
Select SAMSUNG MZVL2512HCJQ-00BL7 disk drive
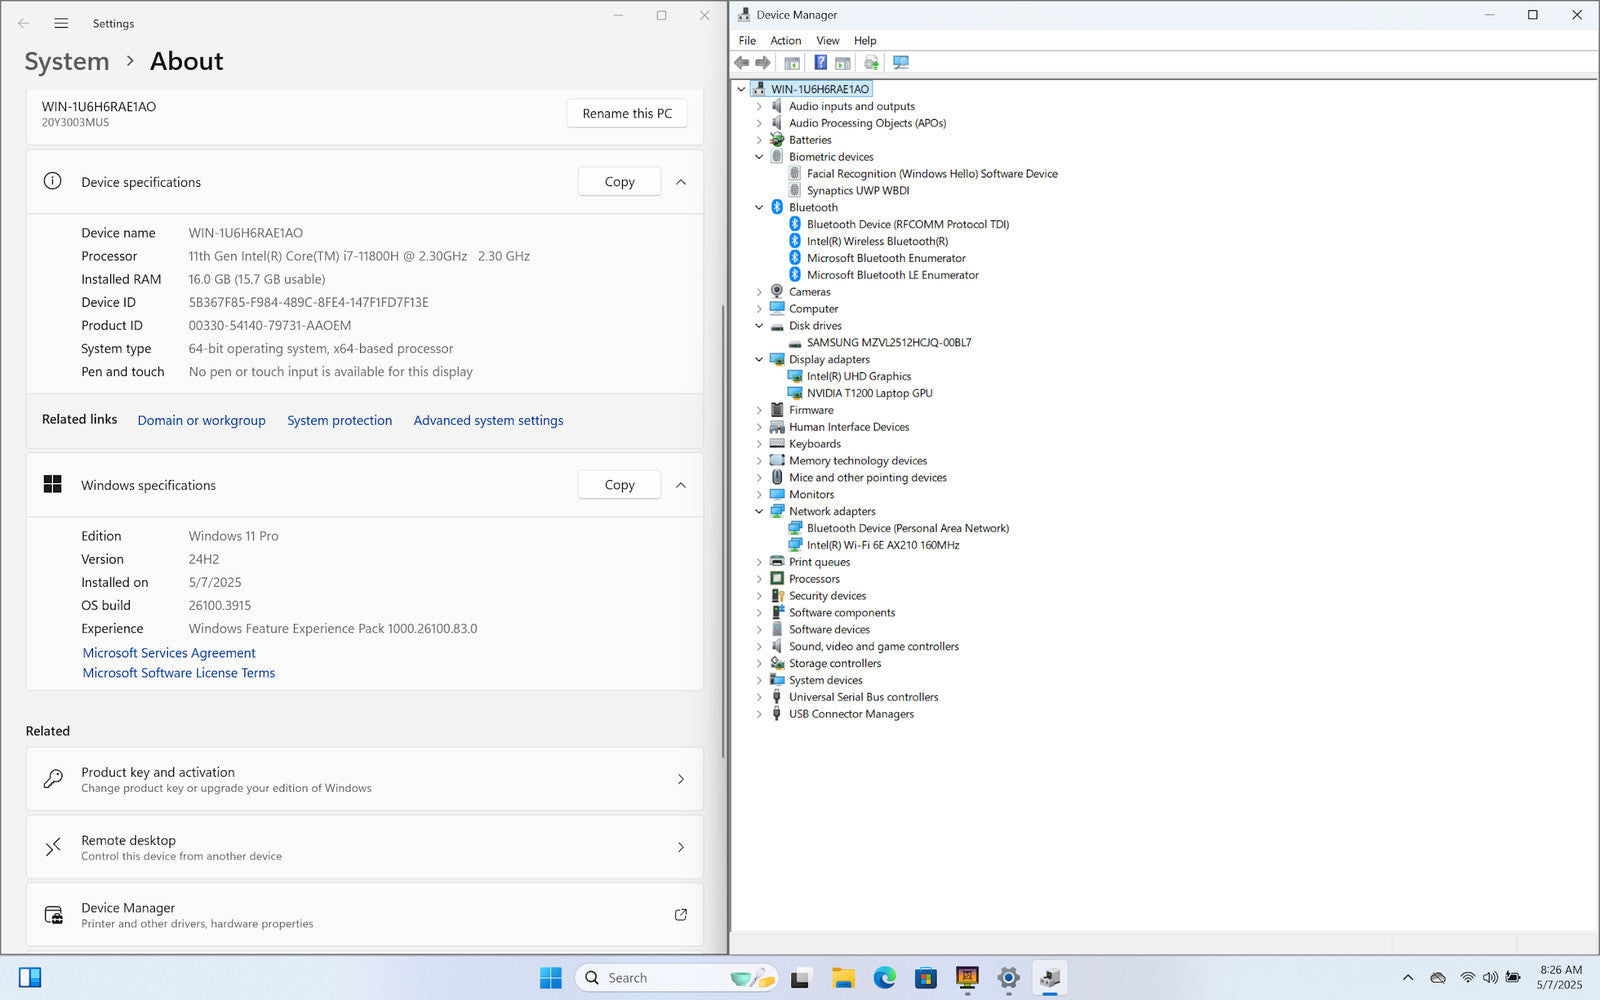click(889, 342)
